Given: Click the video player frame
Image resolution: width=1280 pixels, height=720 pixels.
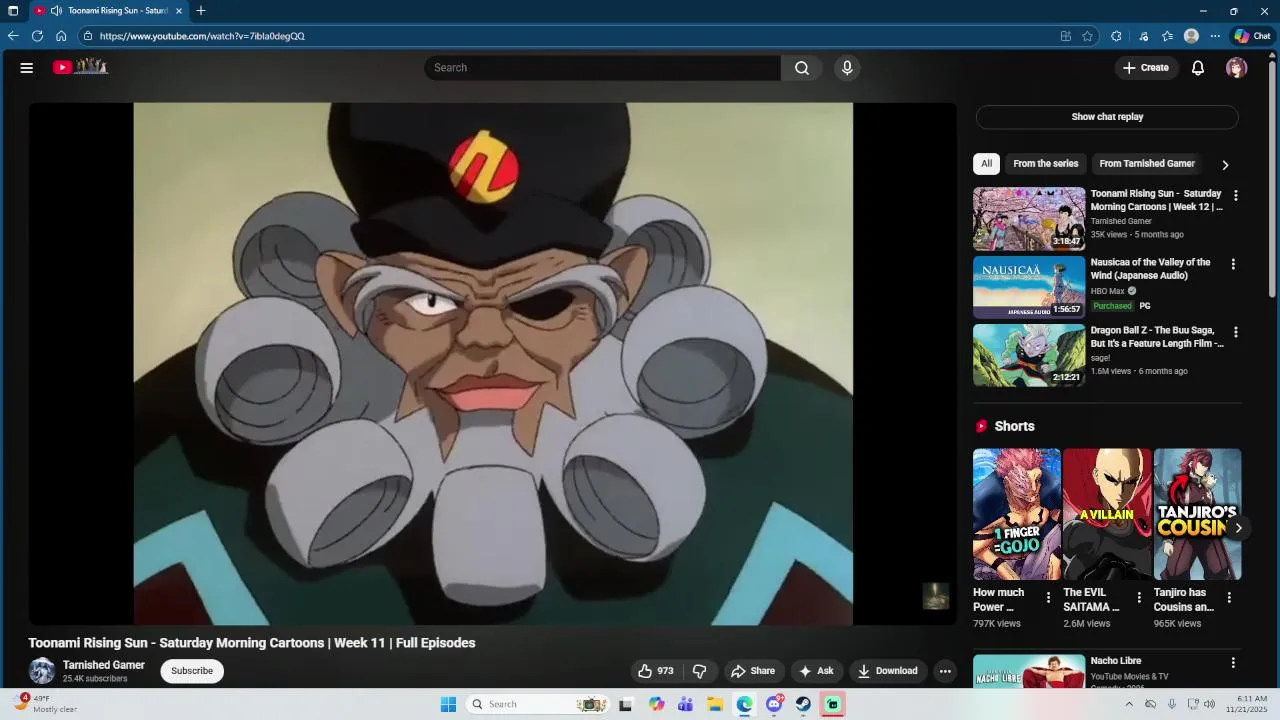Looking at the screenshot, I should coord(493,364).
